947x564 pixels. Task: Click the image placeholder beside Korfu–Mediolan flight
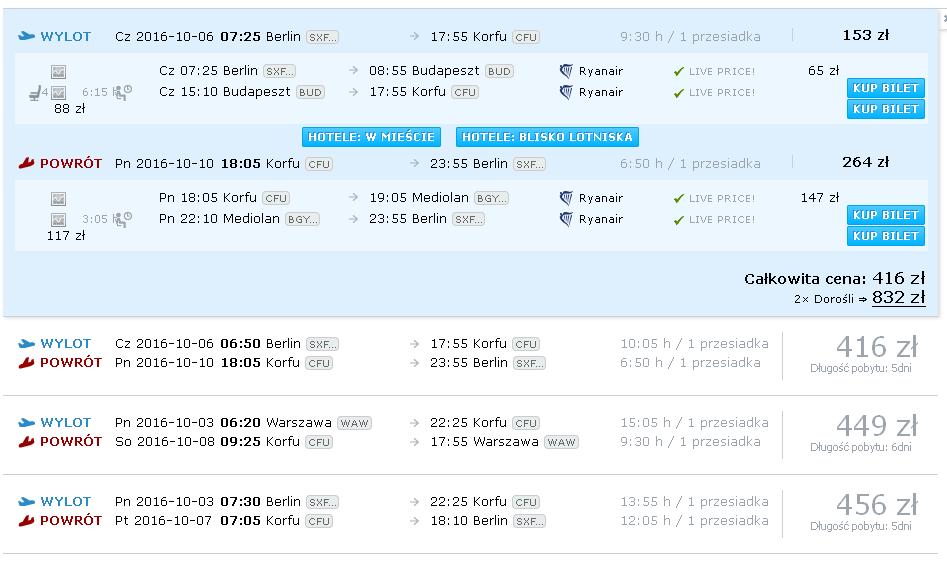click(59, 199)
